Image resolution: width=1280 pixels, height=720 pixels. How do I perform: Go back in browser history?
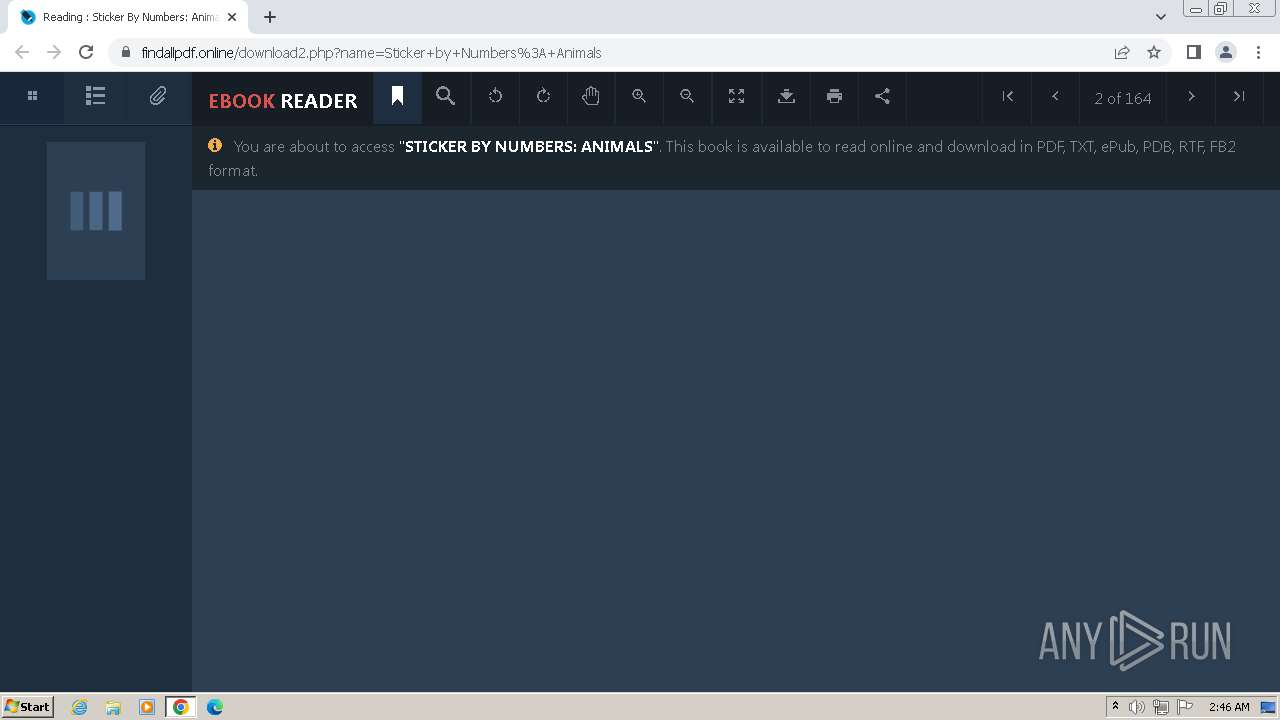[x=22, y=52]
